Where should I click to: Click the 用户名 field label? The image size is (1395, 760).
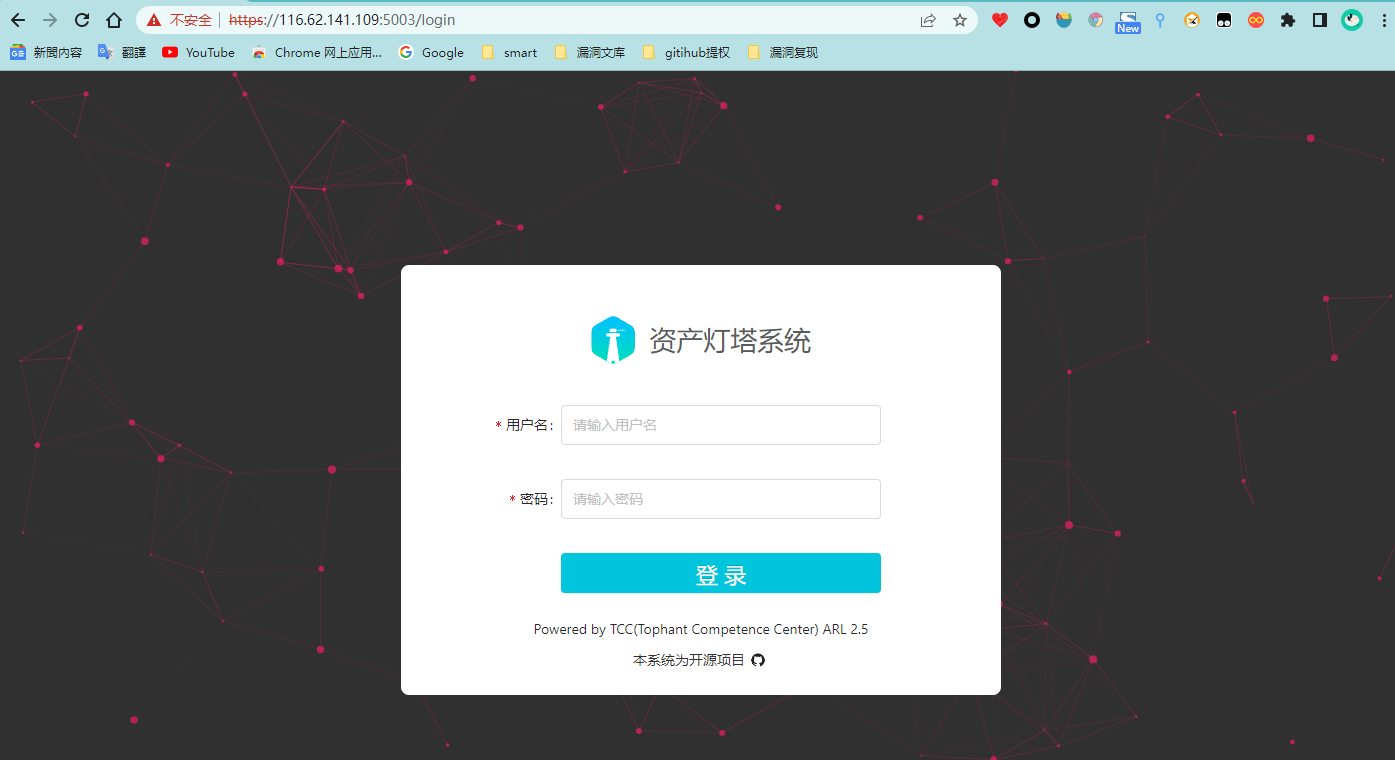point(525,425)
